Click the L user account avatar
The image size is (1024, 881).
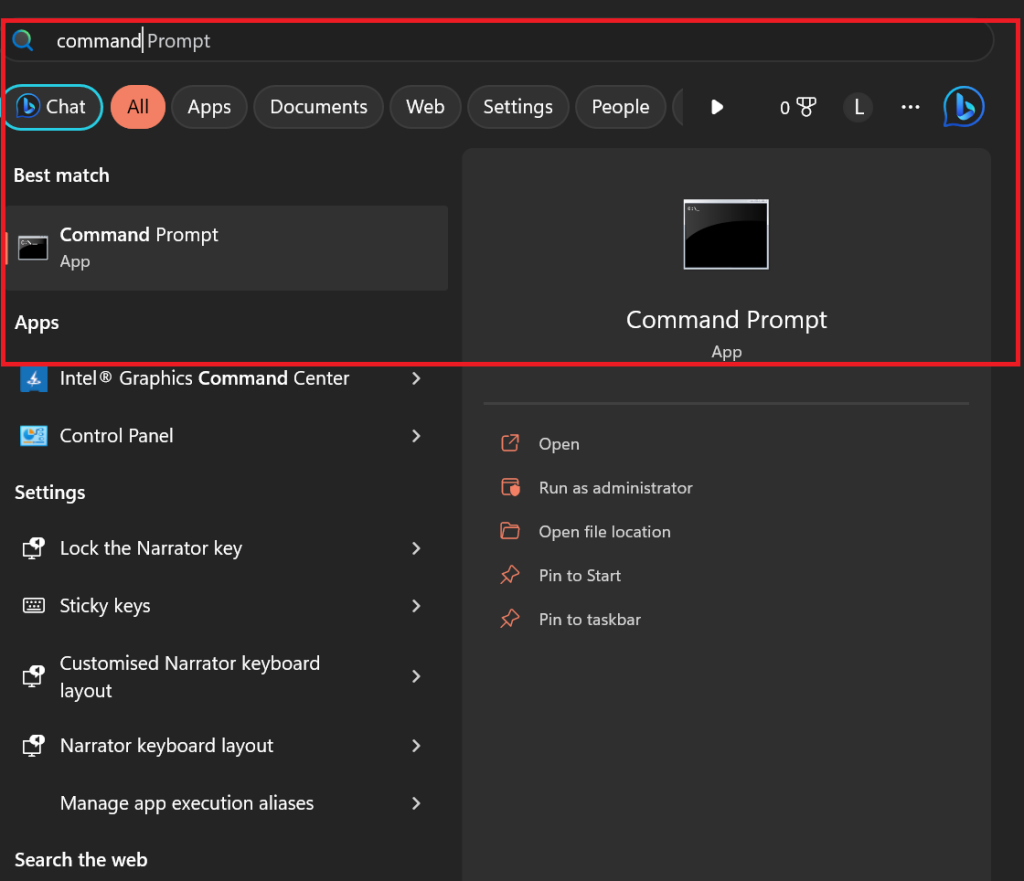tap(857, 107)
